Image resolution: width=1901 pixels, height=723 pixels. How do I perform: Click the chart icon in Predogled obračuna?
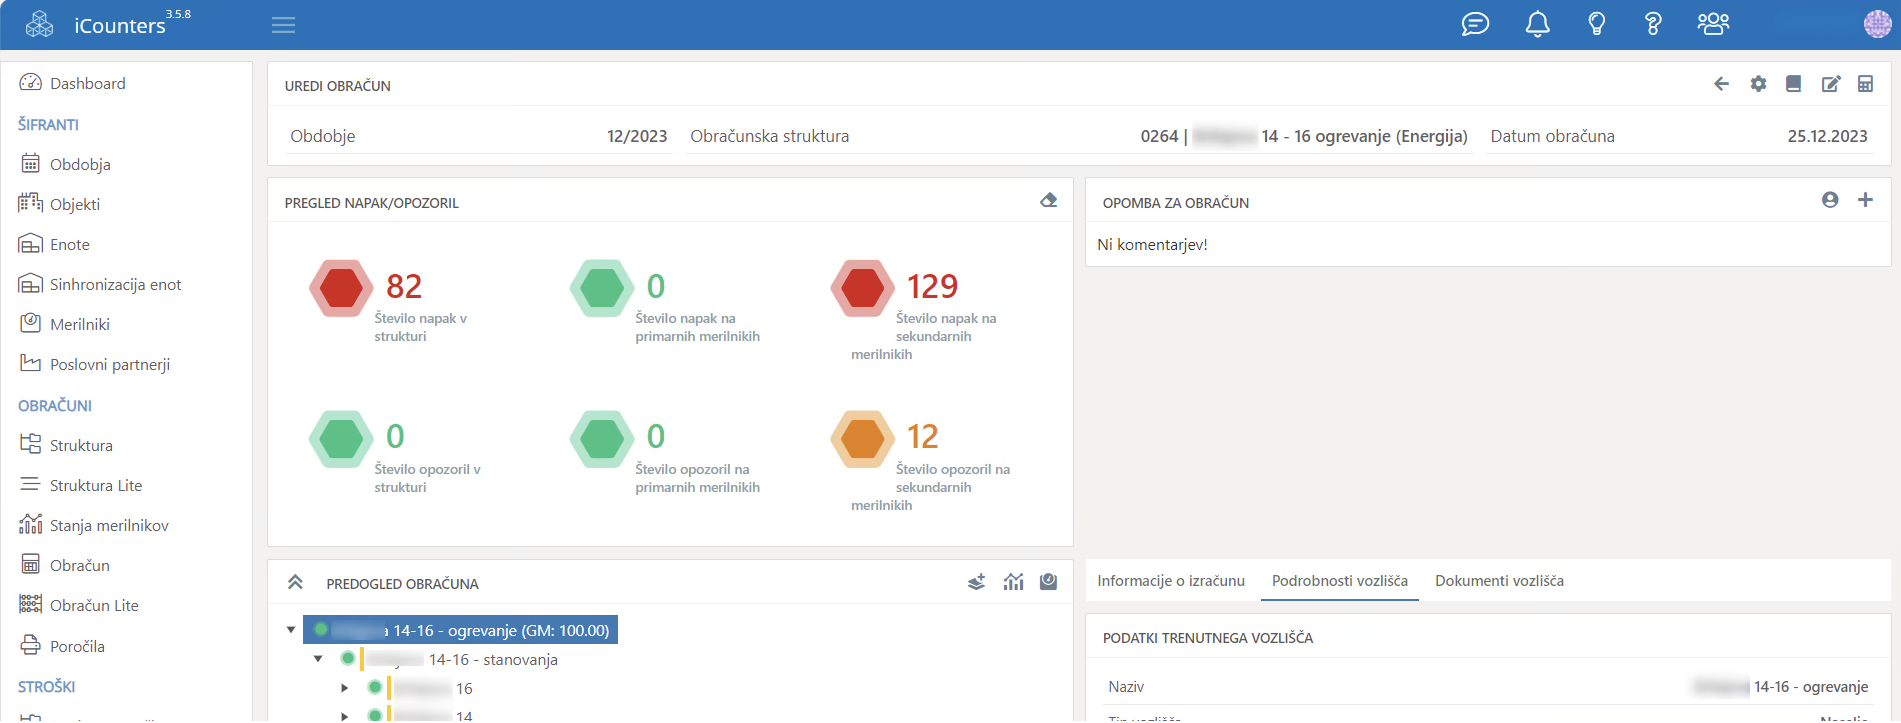click(x=1013, y=582)
